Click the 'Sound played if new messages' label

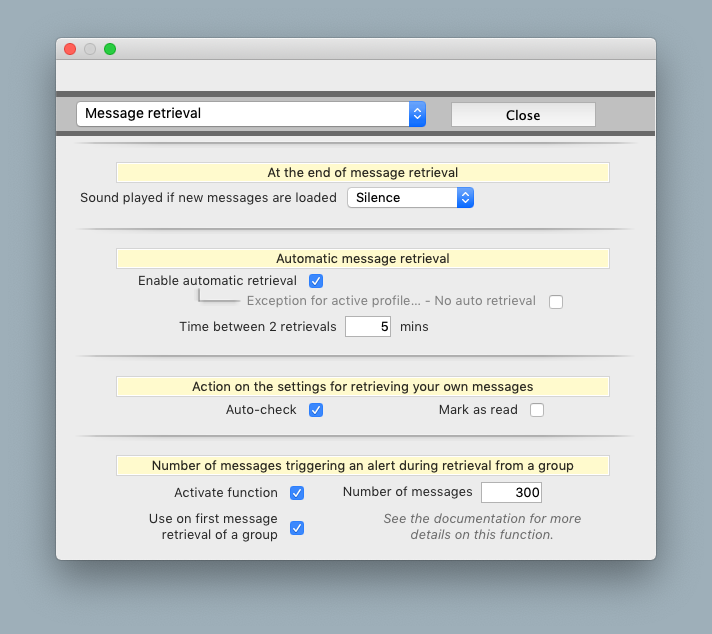(208, 198)
